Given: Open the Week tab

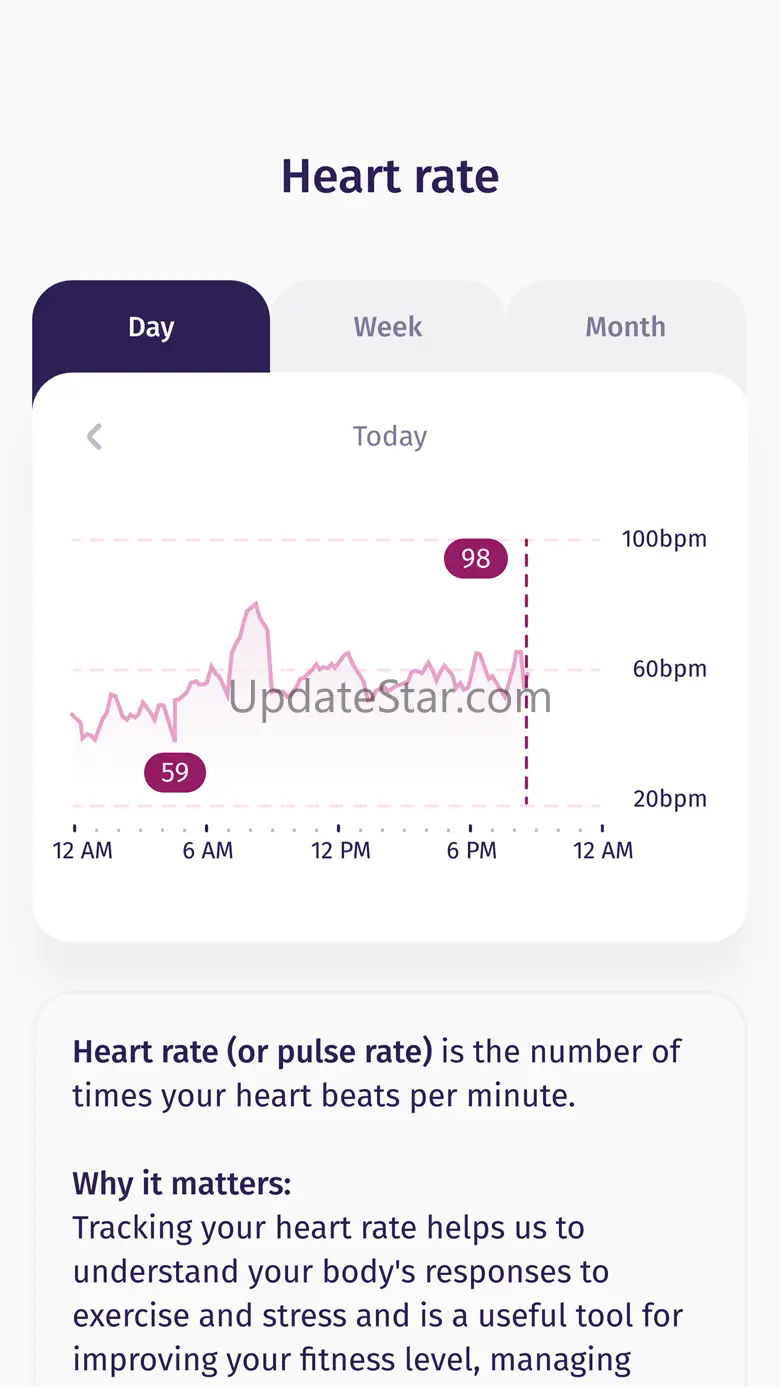Looking at the screenshot, I should (388, 327).
